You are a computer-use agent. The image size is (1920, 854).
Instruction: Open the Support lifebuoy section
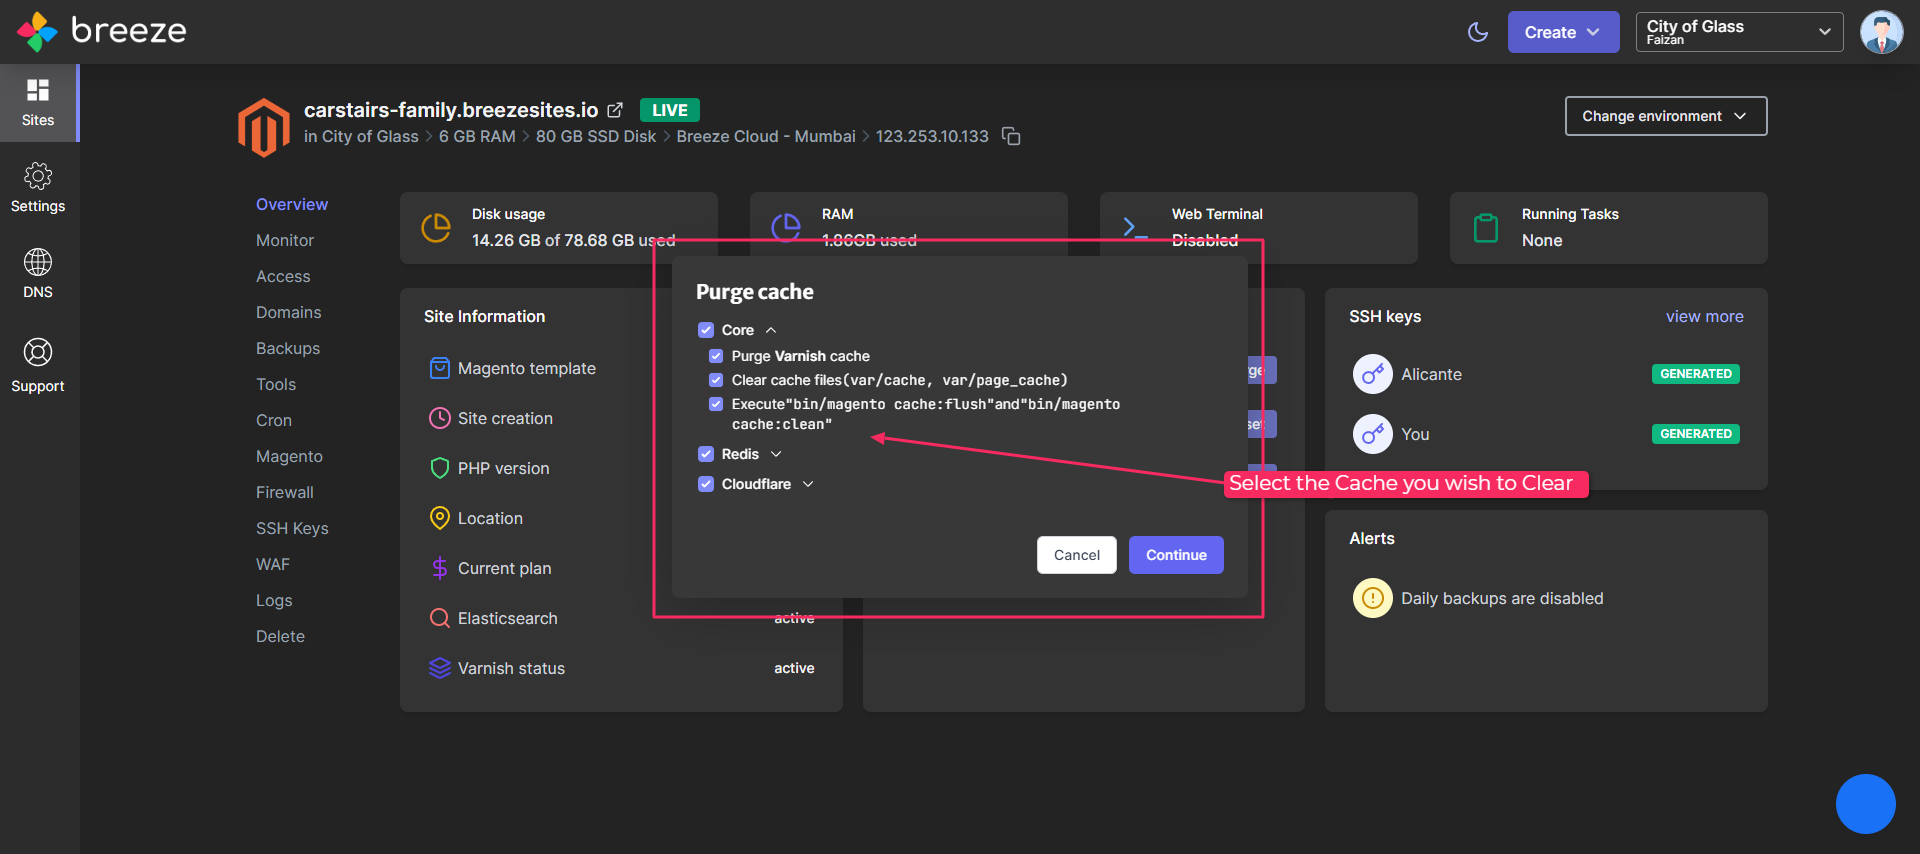coord(38,365)
